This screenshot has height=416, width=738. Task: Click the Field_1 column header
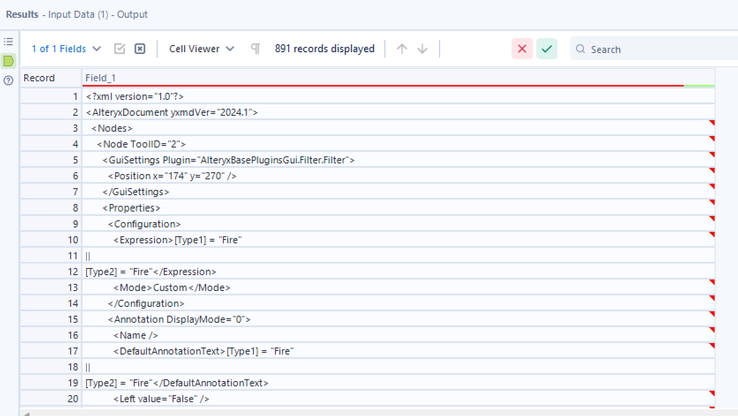[x=398, y=78]
